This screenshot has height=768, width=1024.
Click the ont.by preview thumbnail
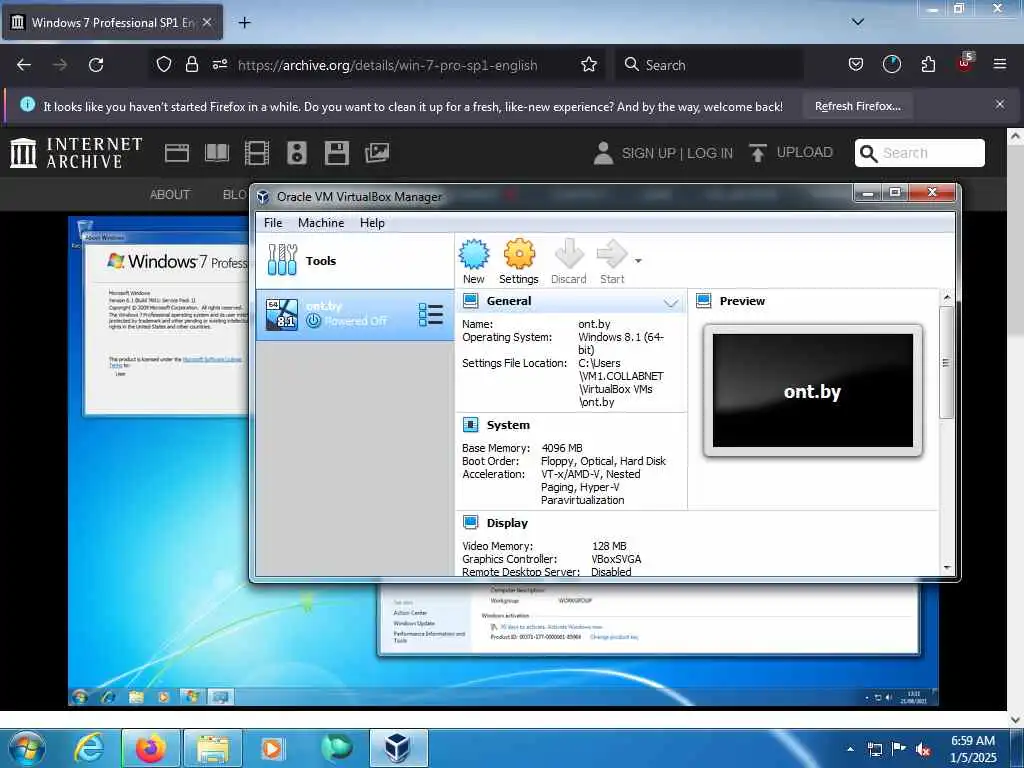click(x=812, y=391)
